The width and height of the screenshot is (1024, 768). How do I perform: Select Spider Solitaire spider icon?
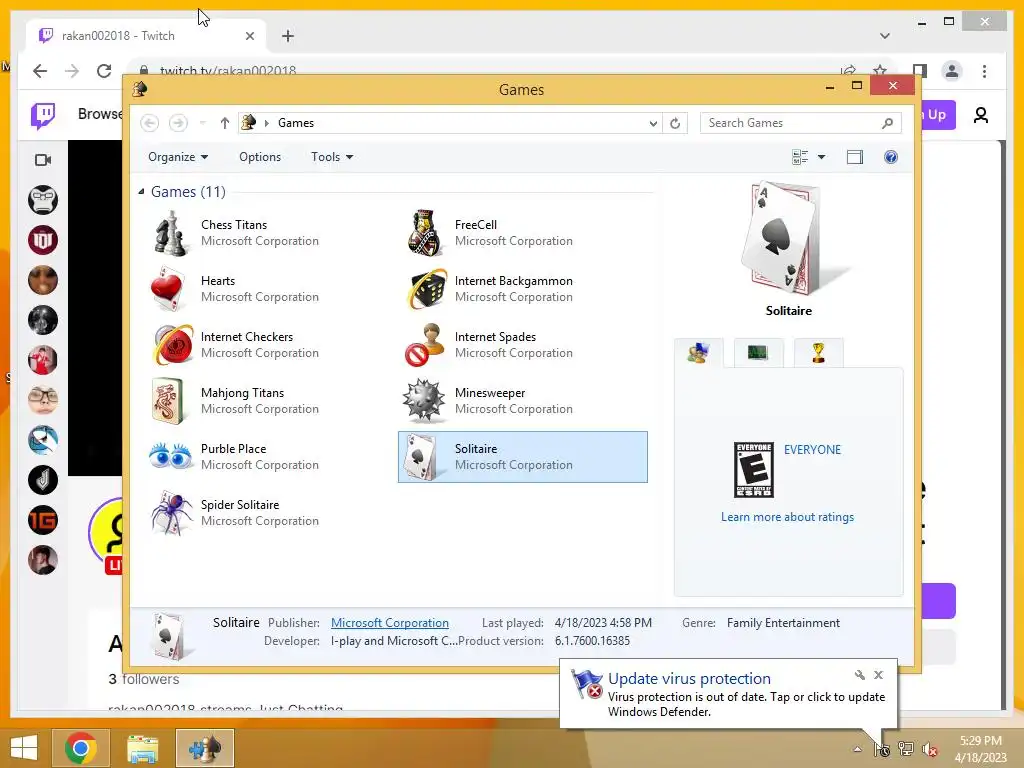coord(171,513)
